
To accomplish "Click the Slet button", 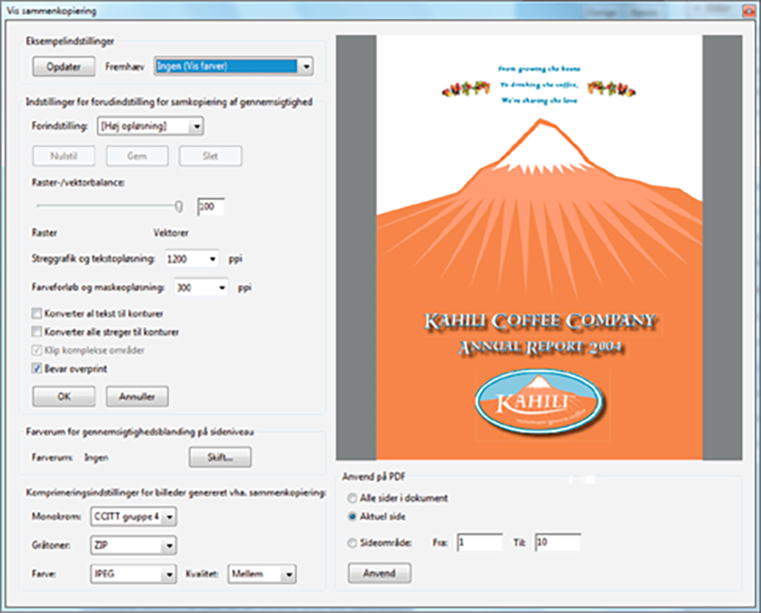I will (x=210, y=156).
